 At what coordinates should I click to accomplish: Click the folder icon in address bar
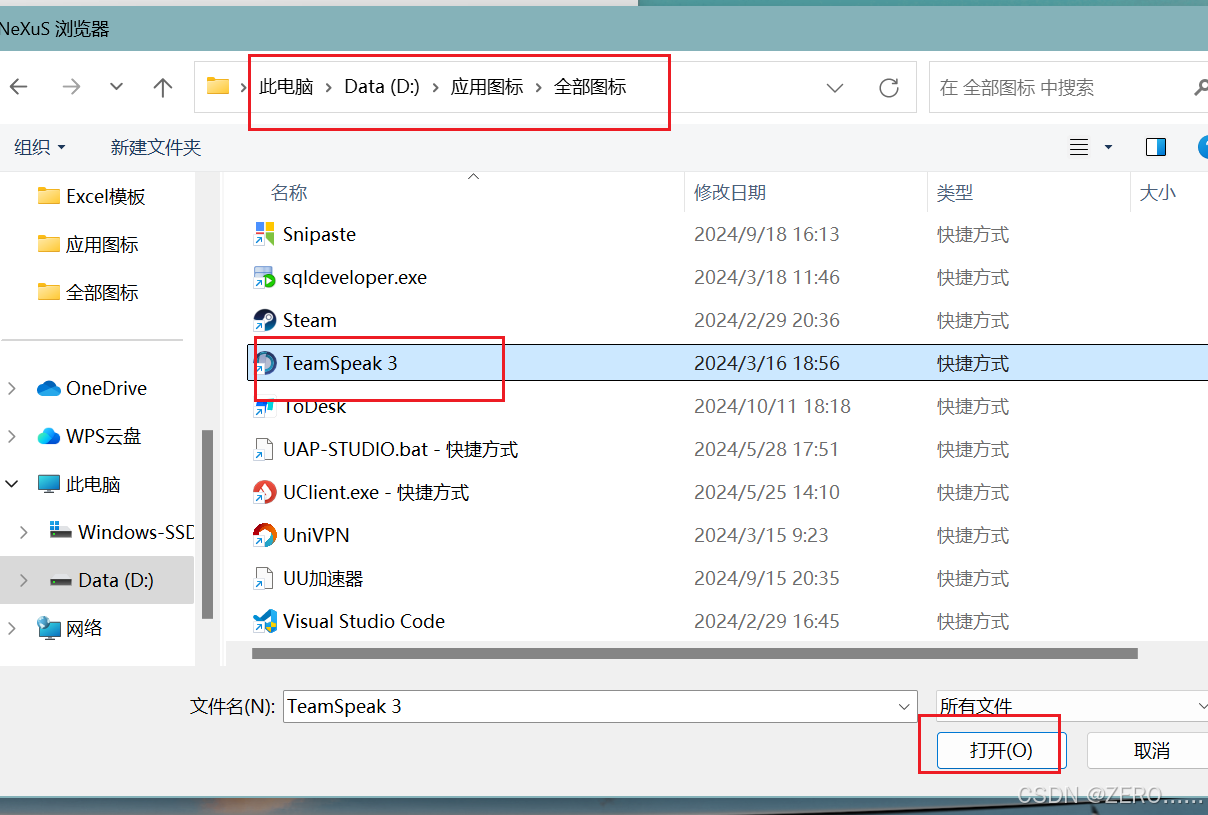[x=218, y=86]
